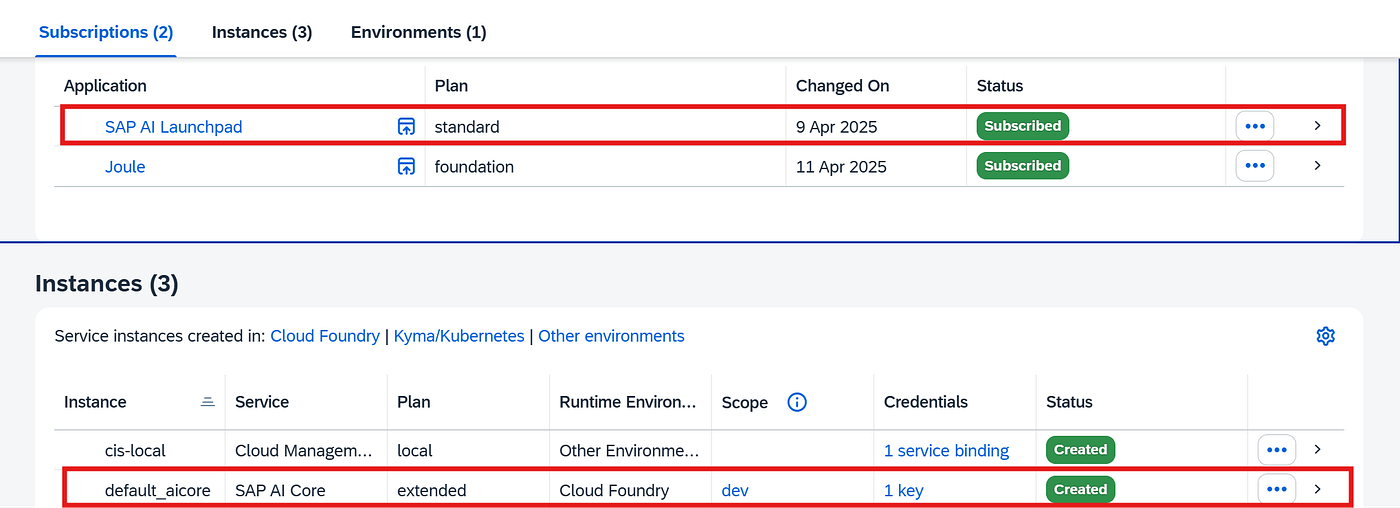The width and height of the screenshot is (1400, 508).
Task: Select the 'standard' plan cell
Action: point(467,127)
